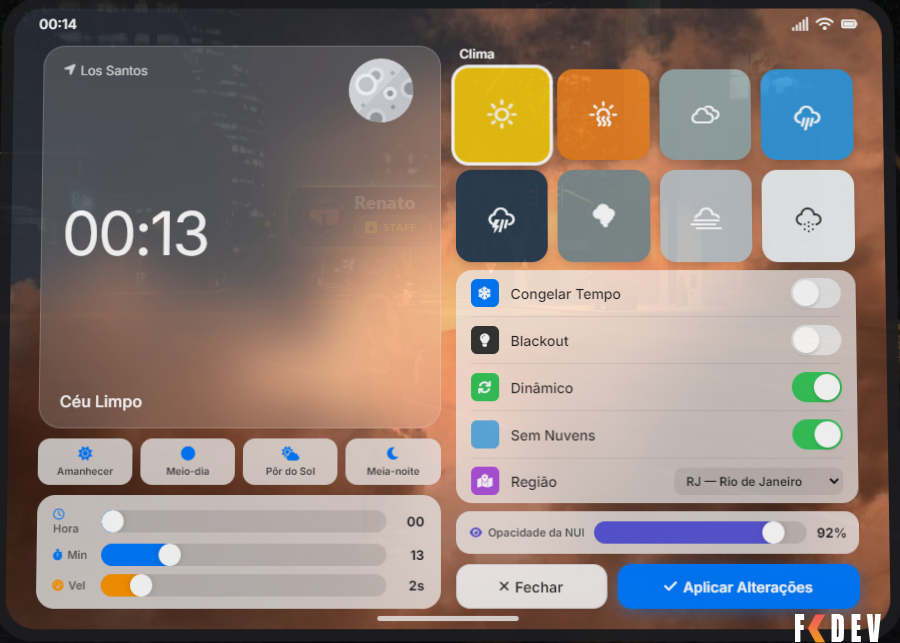Pick the fog weather tile
Viewport: 900px width, 643px height.
705,216
